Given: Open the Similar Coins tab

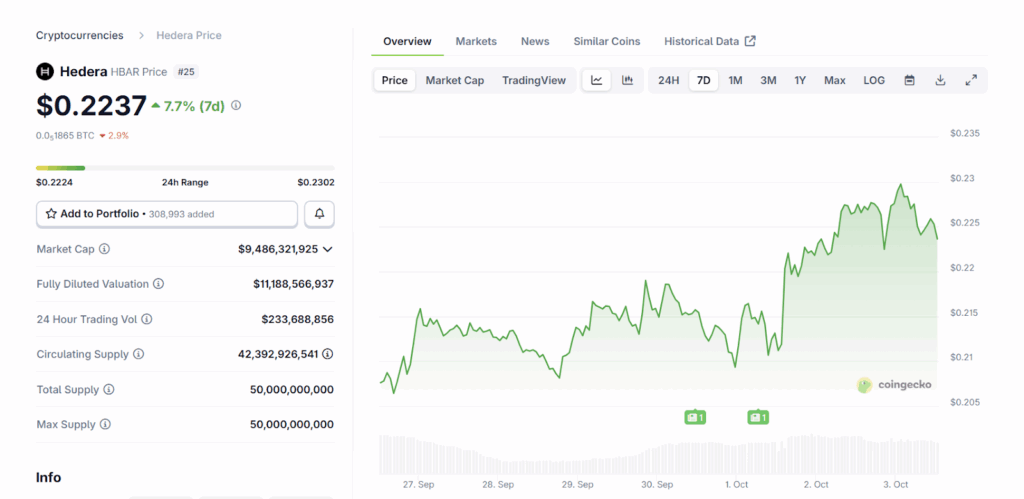Looking at the screenshot, I should point(606,41).
